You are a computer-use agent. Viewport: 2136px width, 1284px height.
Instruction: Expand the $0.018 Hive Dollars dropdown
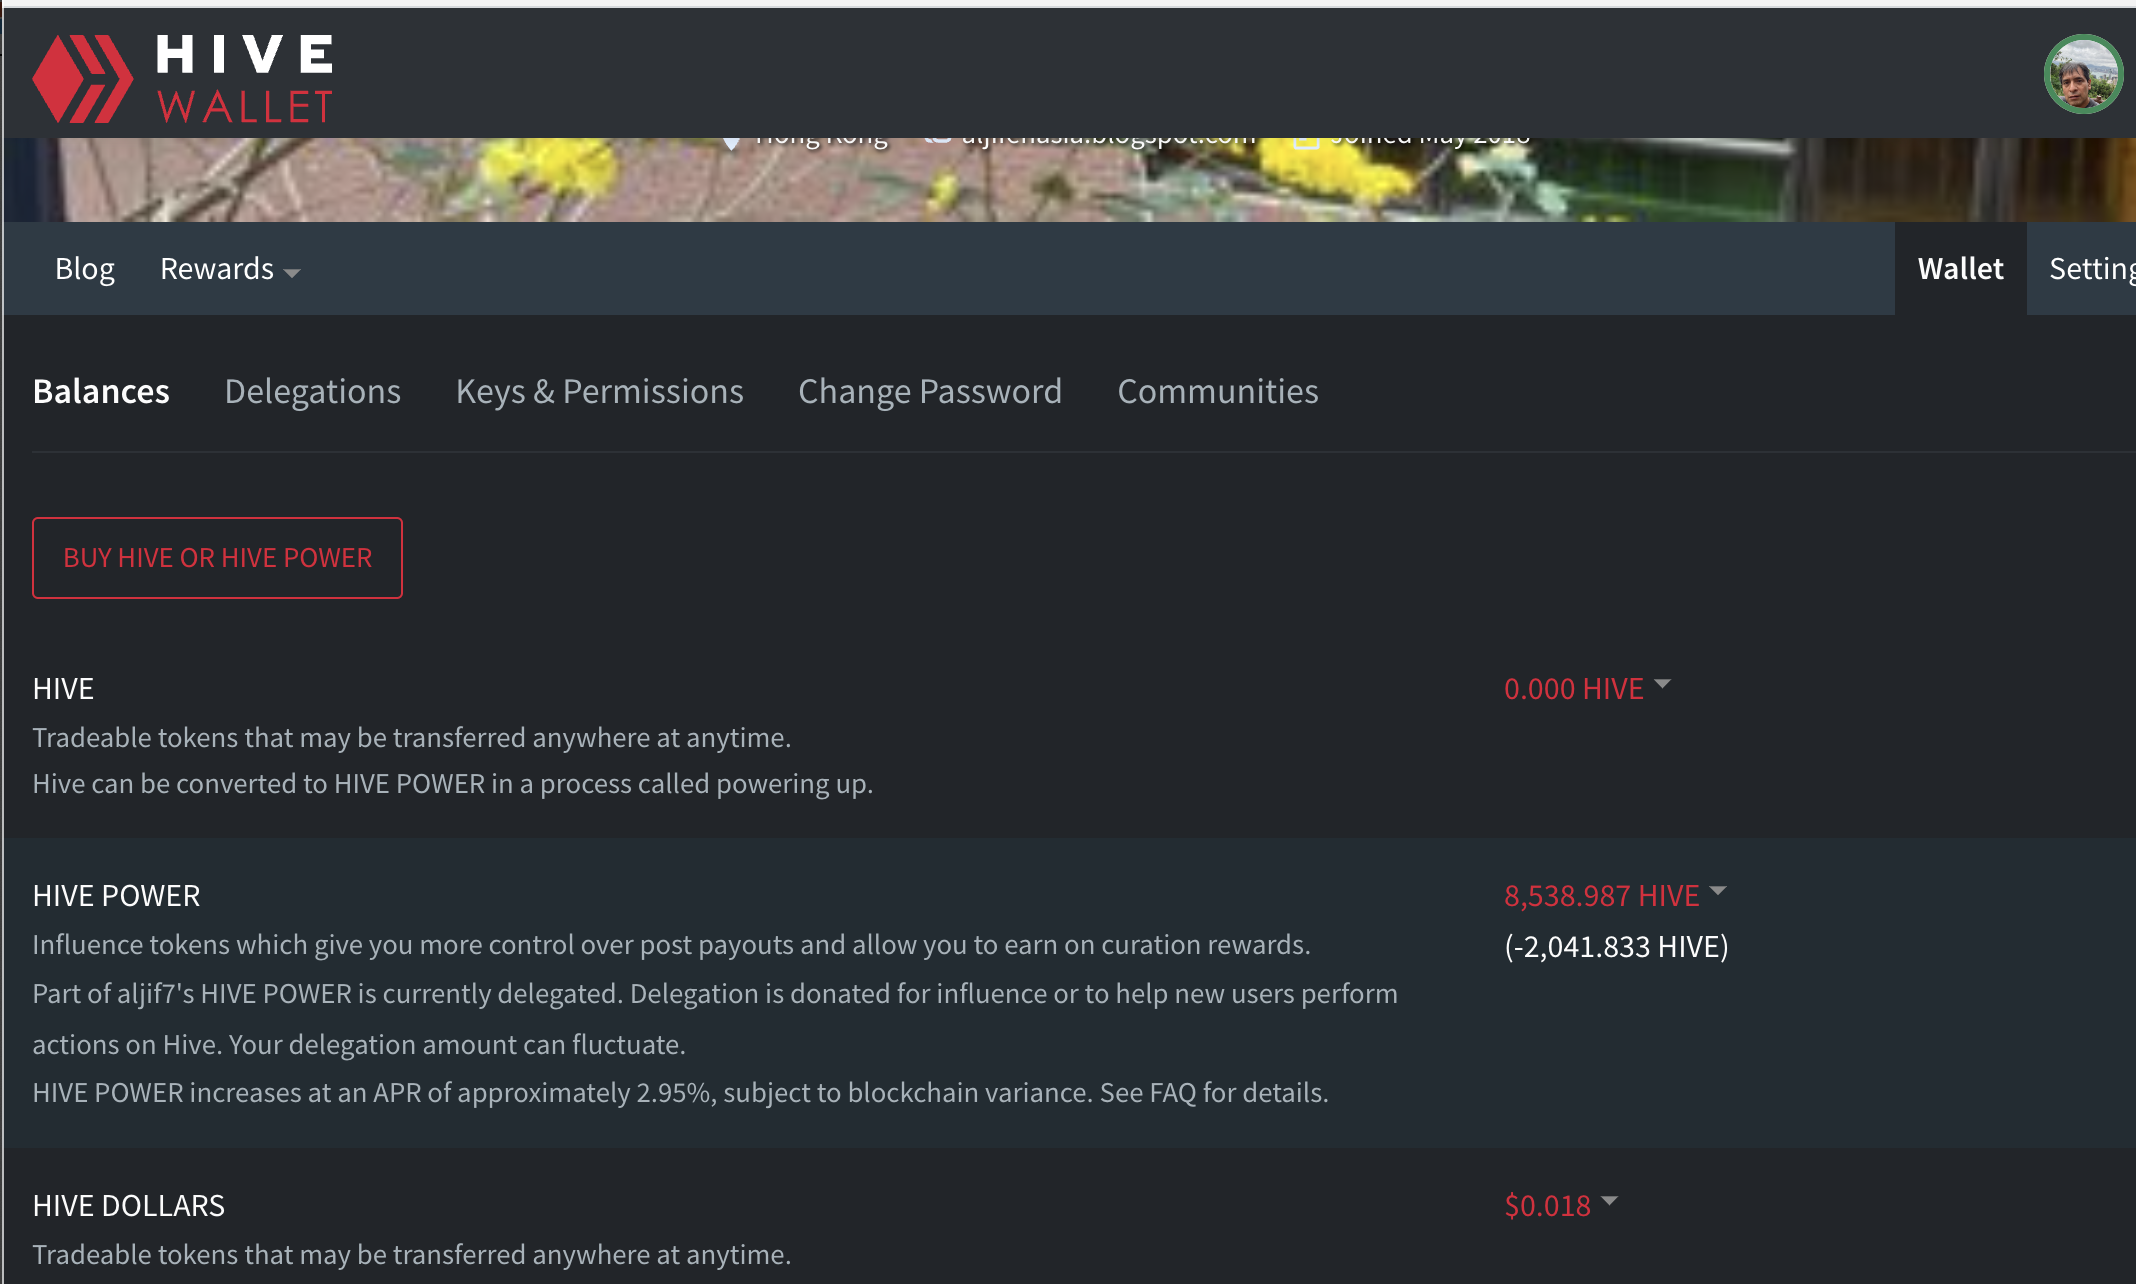click(1560, 1205)
